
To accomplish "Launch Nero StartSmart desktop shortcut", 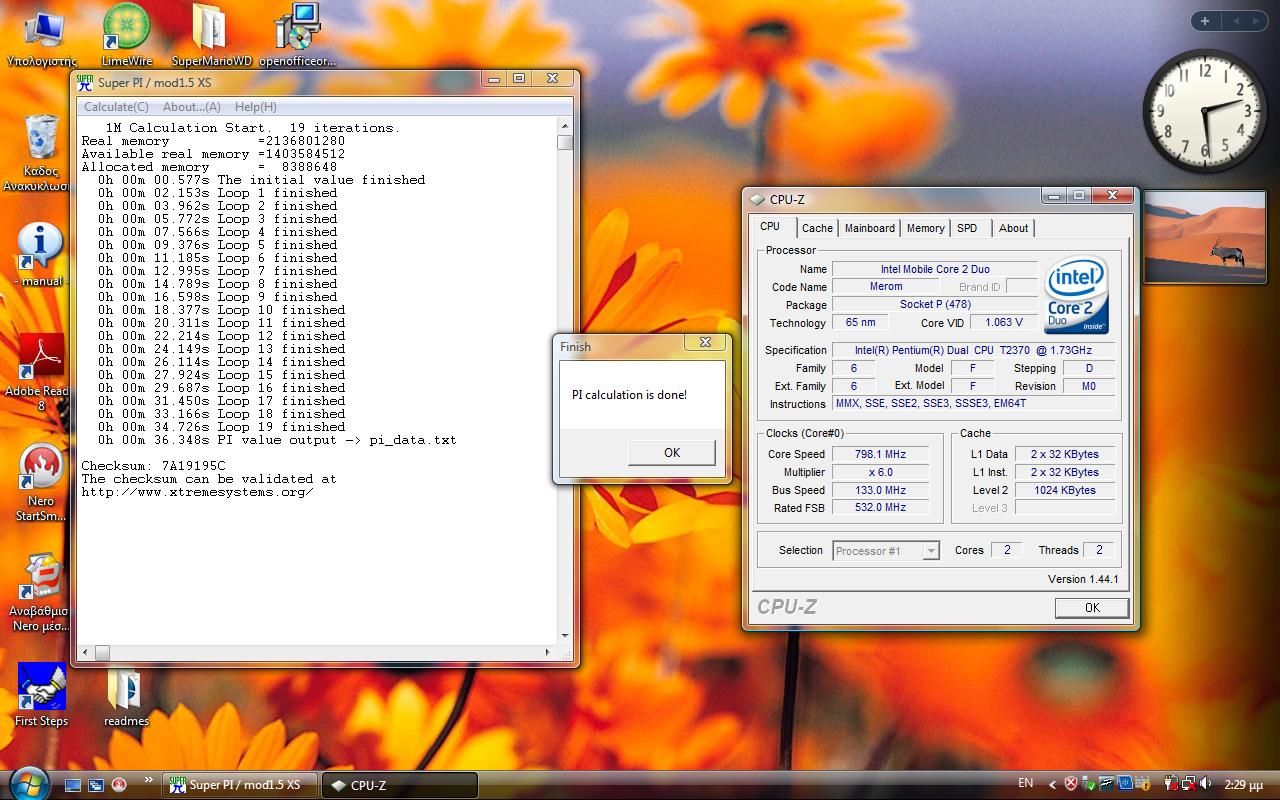I will click(41, 482).
